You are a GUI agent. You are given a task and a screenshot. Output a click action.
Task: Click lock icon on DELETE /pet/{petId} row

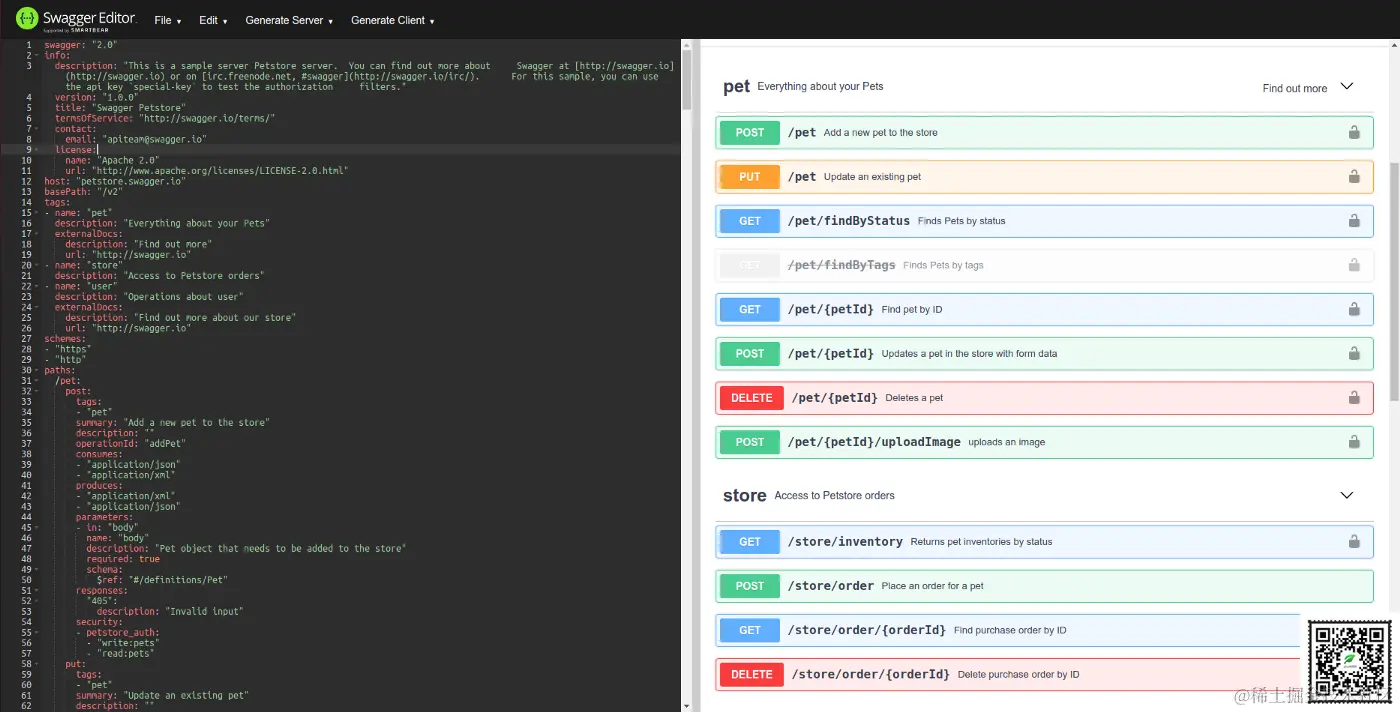(x=1354, y=397)
